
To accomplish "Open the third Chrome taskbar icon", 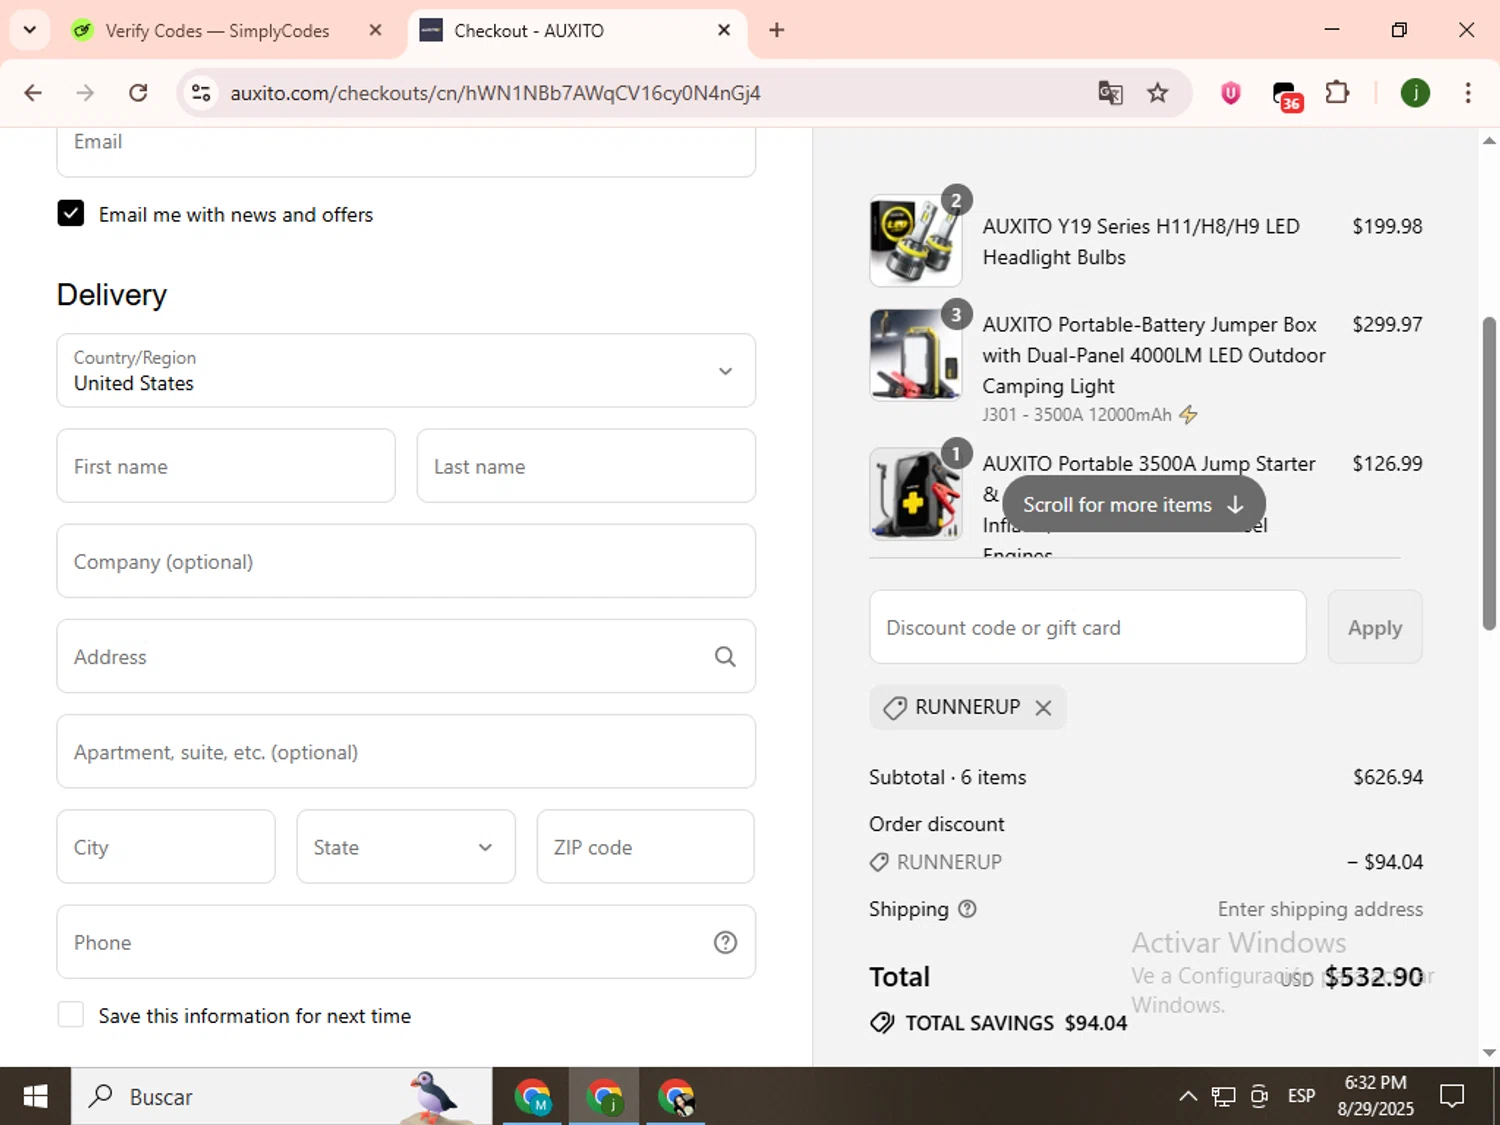I will click(x=677, y=1097).
